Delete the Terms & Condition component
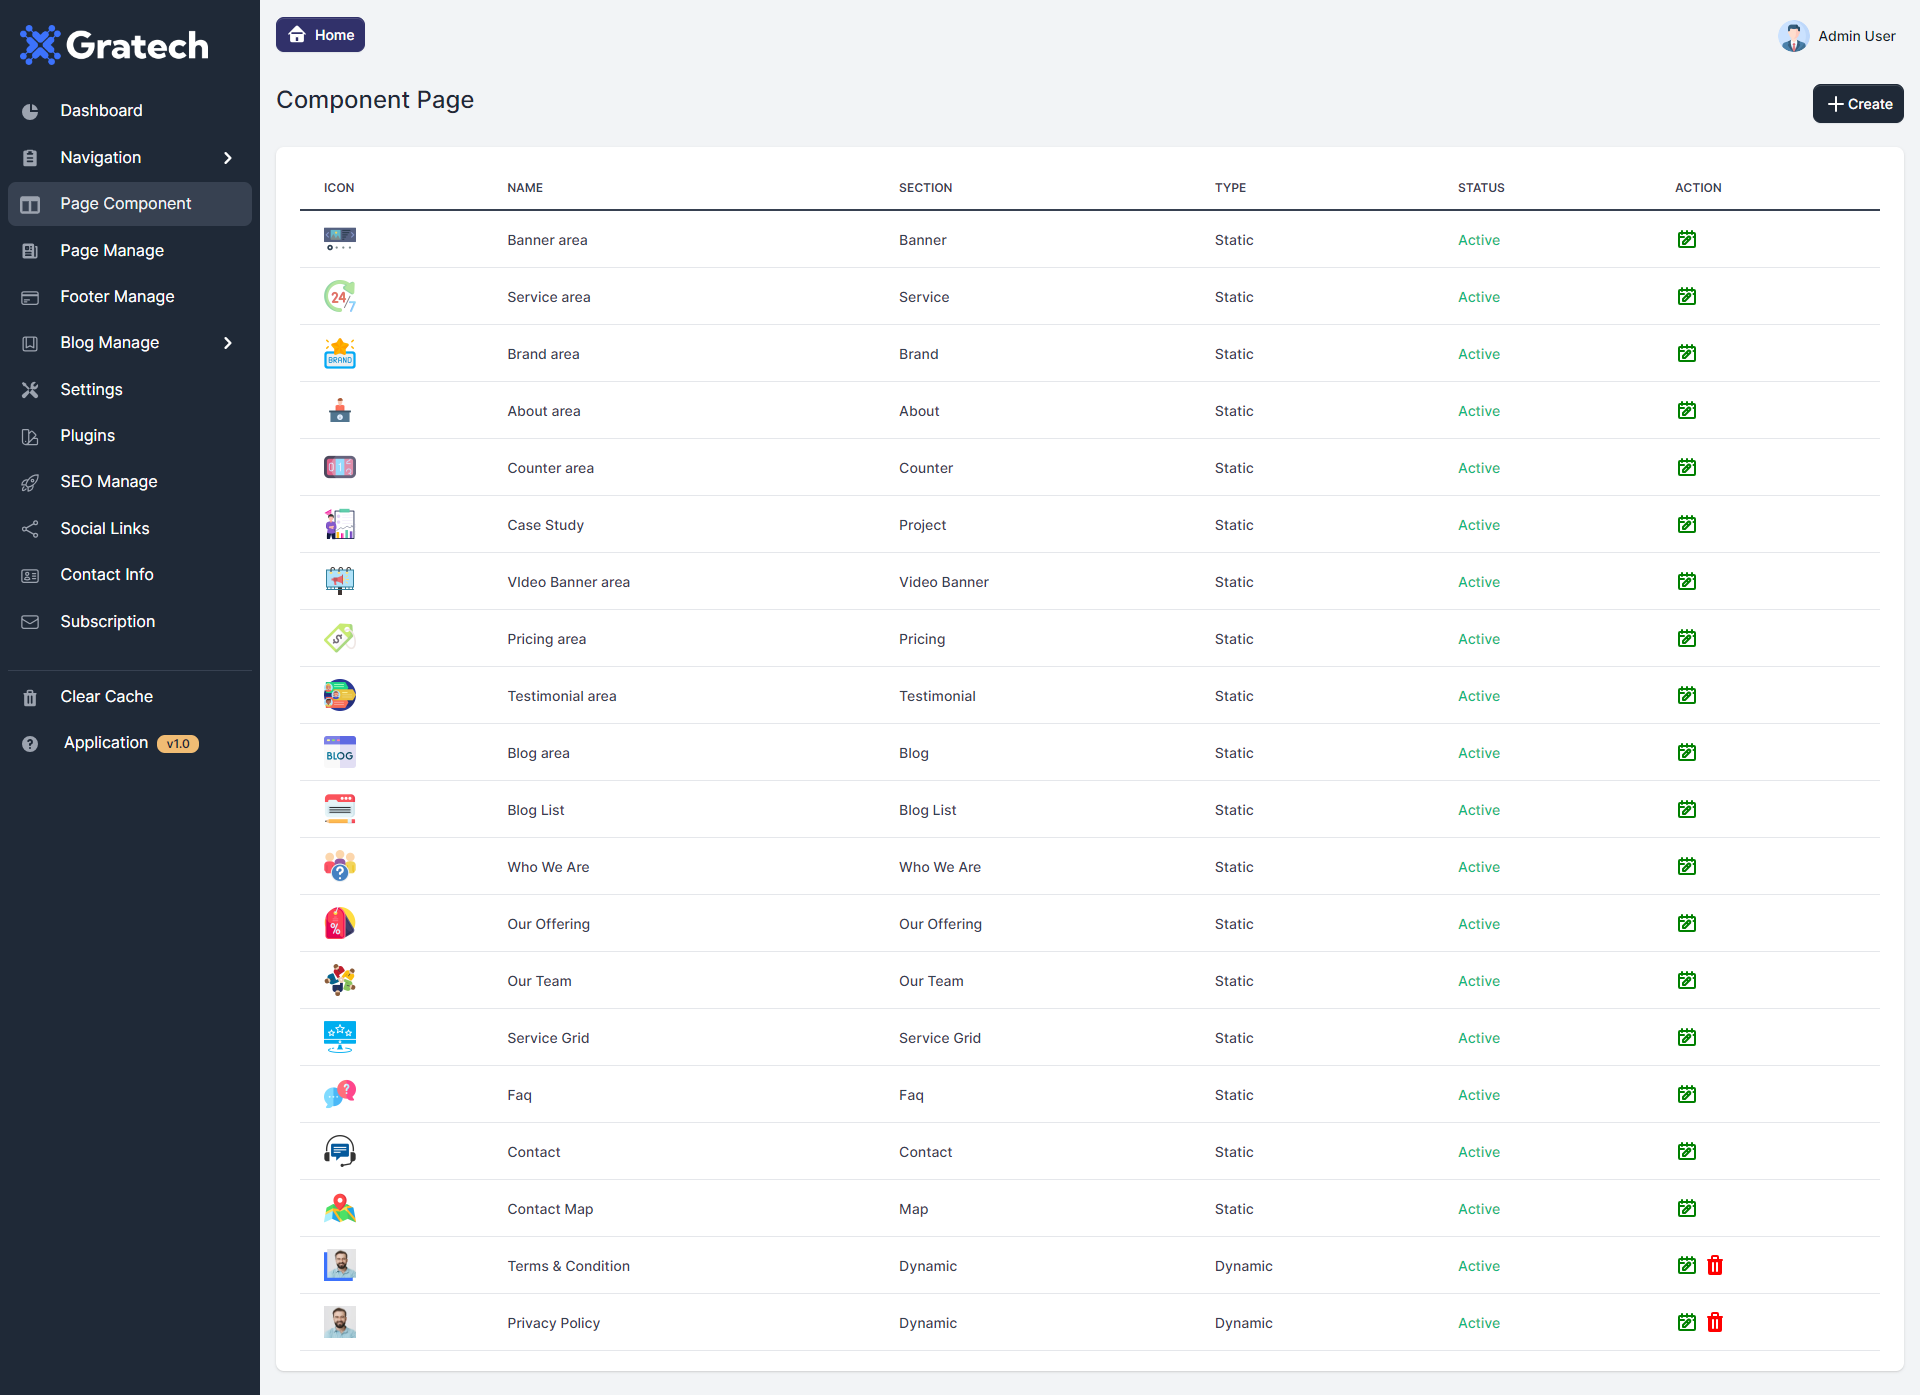 click(1715, 1266)
